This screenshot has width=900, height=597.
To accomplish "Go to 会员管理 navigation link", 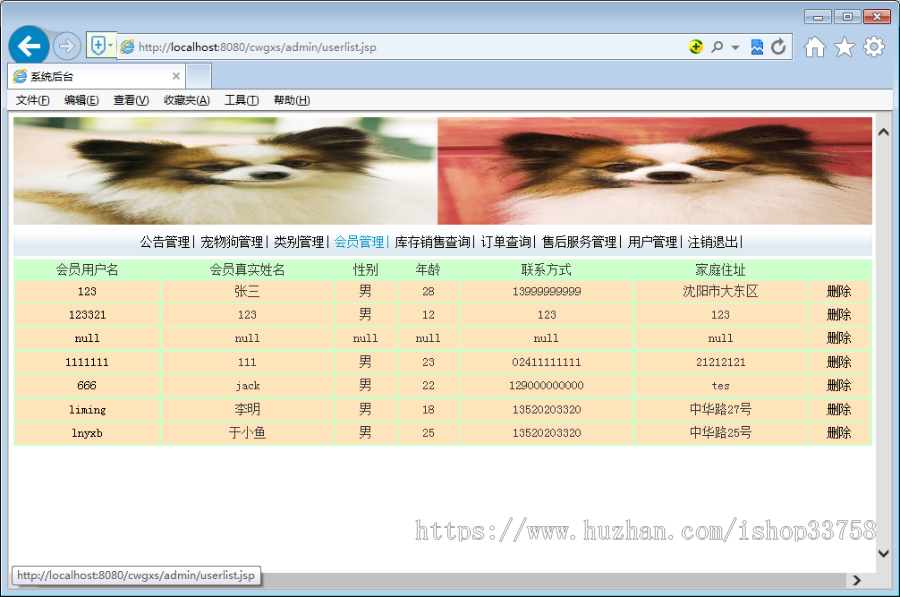I will [x=359, y=242].
